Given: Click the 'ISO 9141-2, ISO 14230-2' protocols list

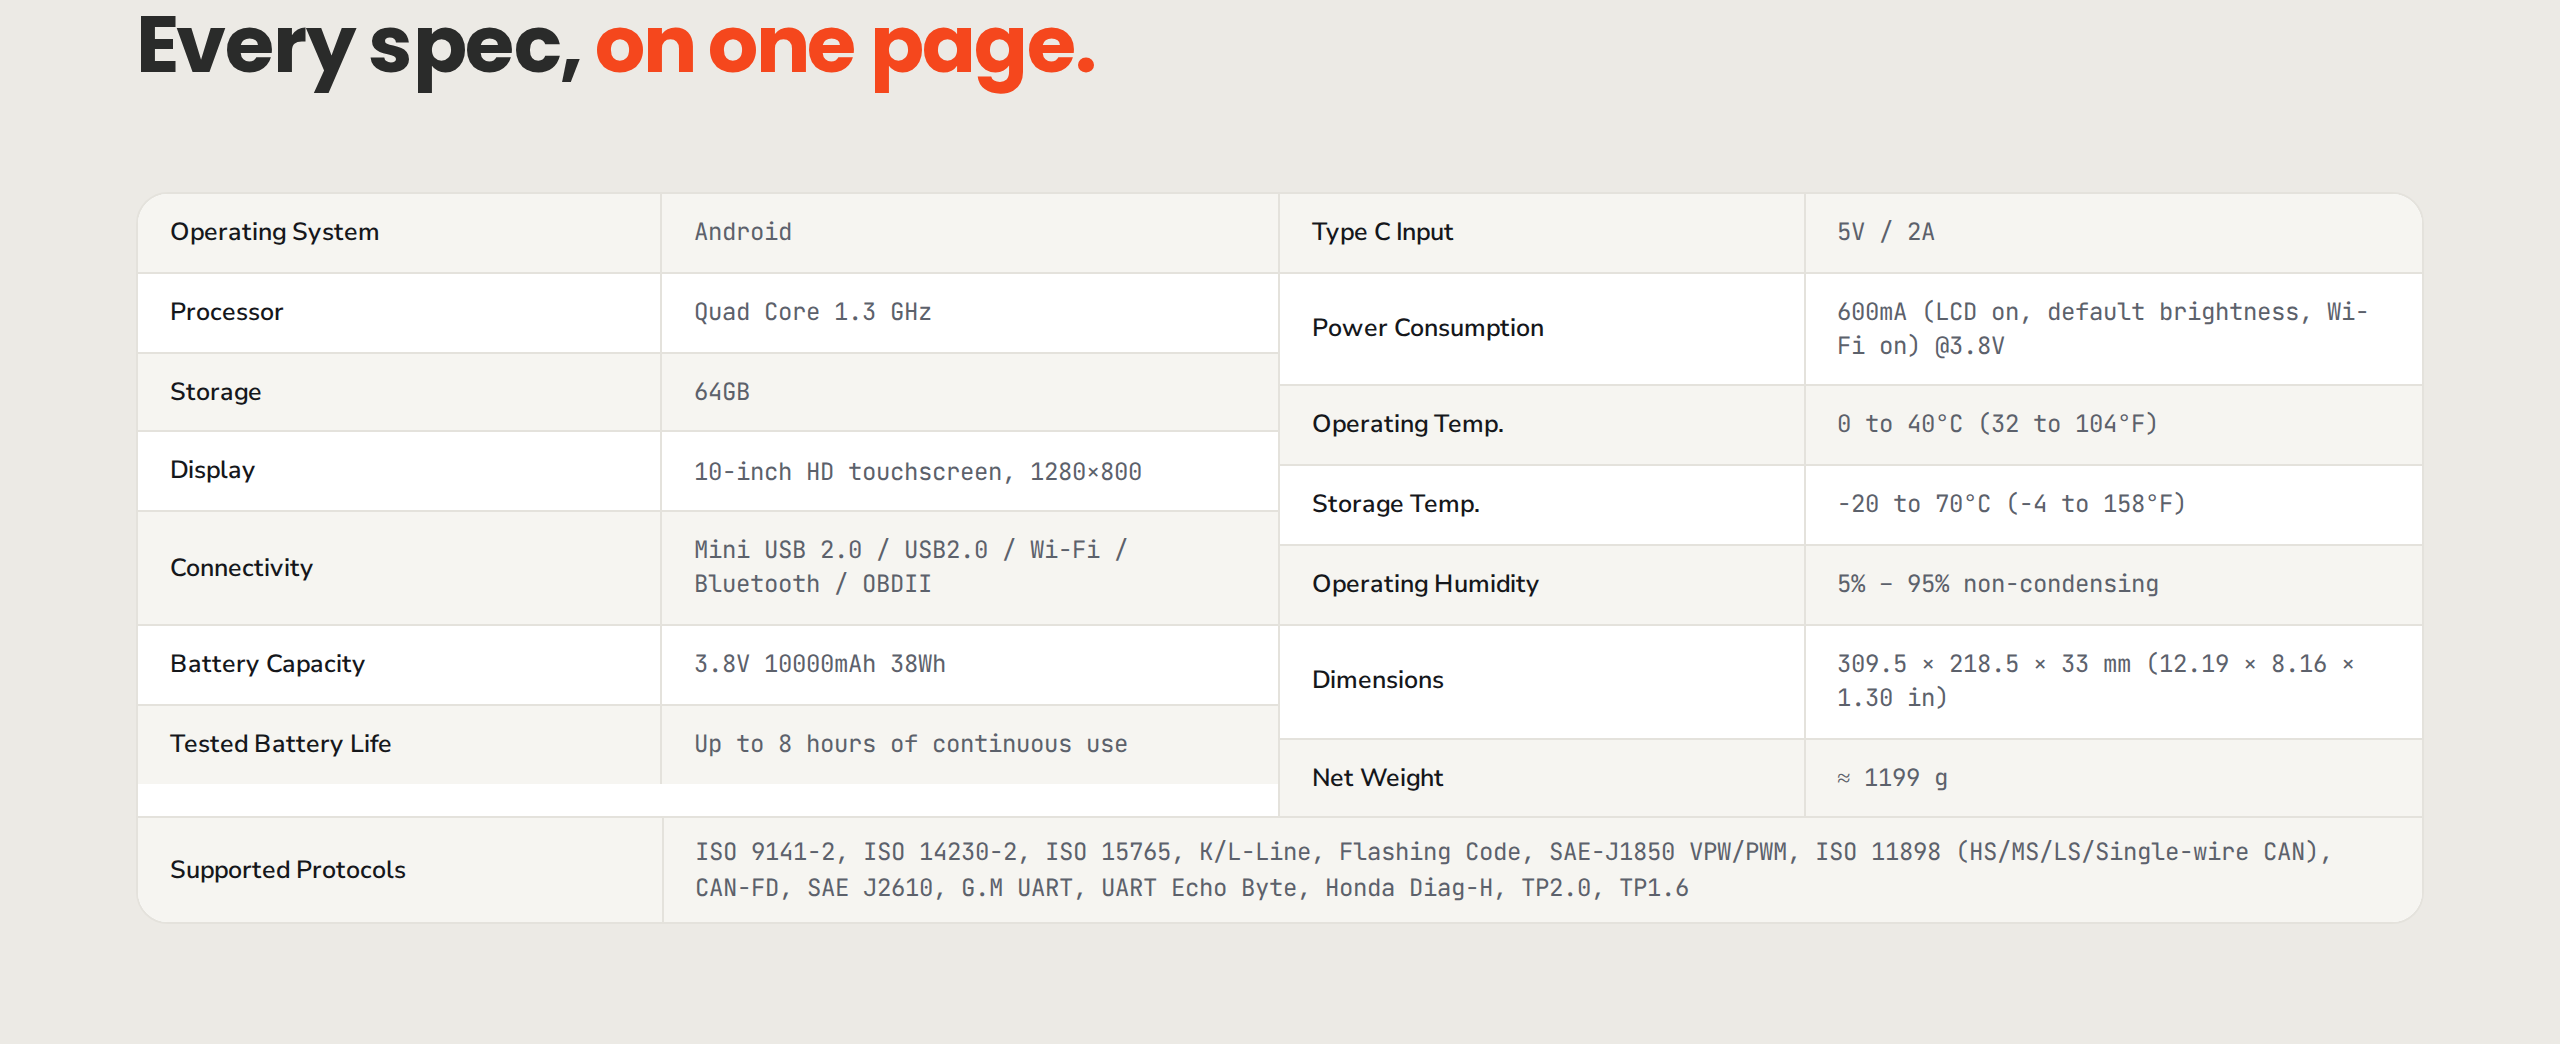Looking at the screenshot, I should tap(1513, 870).
